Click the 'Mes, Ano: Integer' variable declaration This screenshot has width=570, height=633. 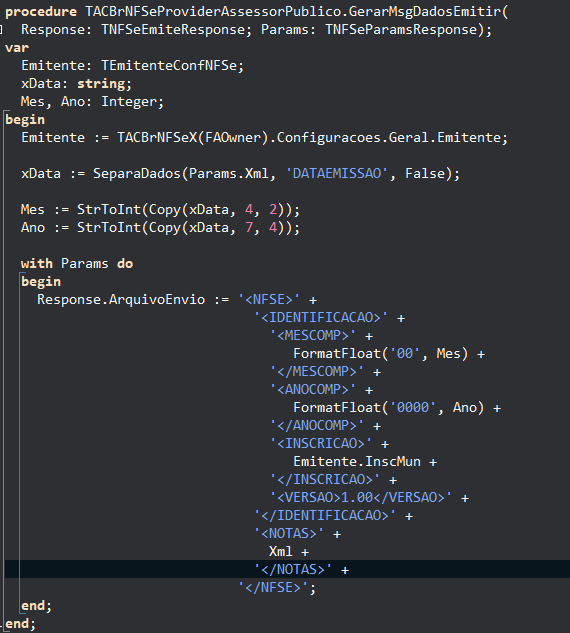tap(93, 101)
